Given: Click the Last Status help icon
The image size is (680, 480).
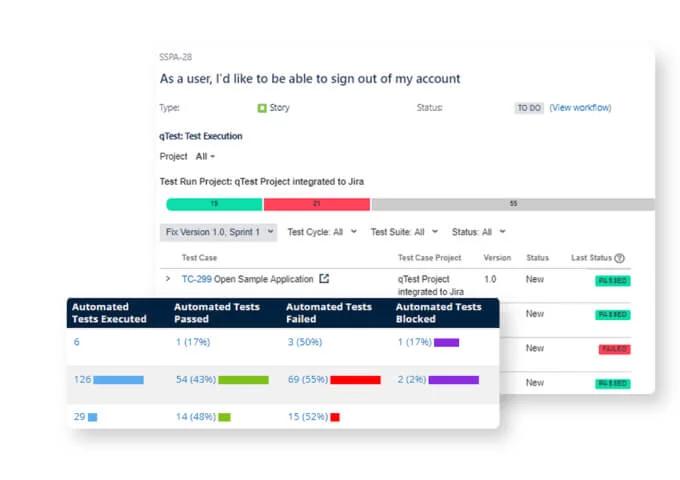Looking at the screenshot, I should [620, 258].
